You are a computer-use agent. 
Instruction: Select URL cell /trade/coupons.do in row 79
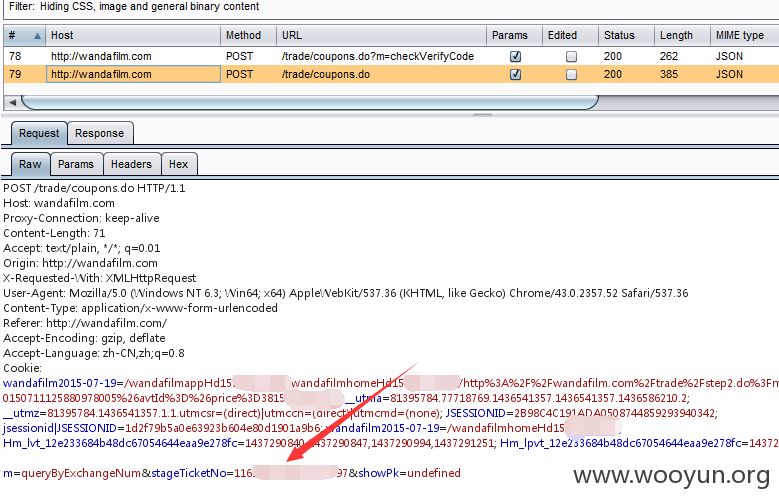click(326, 75)
